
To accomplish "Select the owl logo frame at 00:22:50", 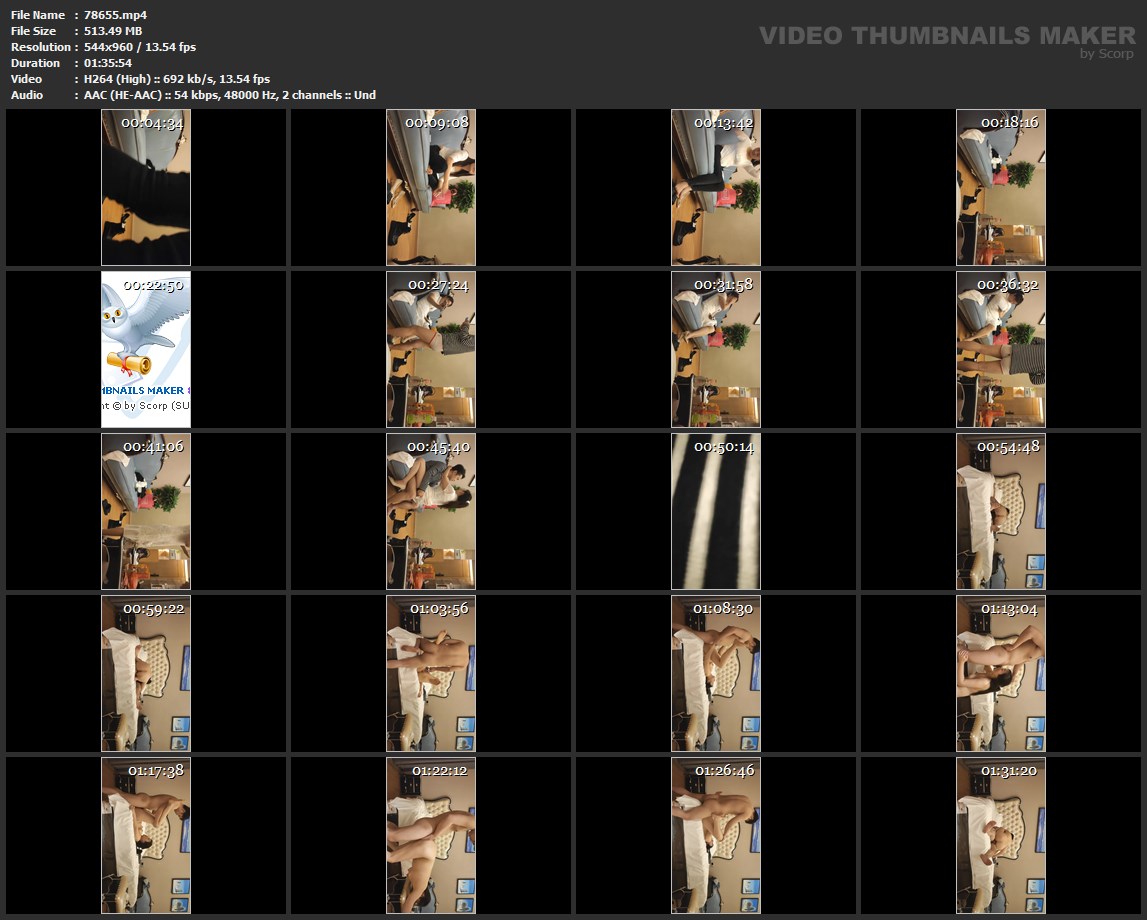I will (146, 350).
